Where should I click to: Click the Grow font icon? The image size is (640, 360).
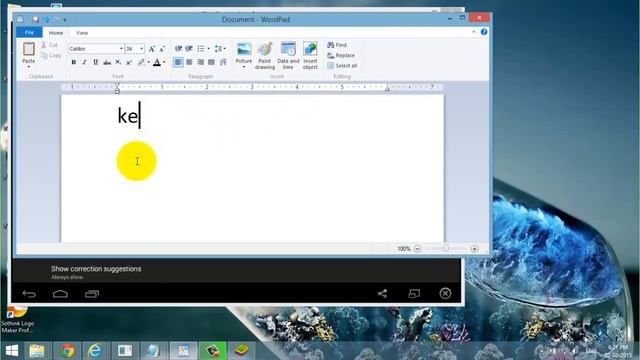pos(152,49)
